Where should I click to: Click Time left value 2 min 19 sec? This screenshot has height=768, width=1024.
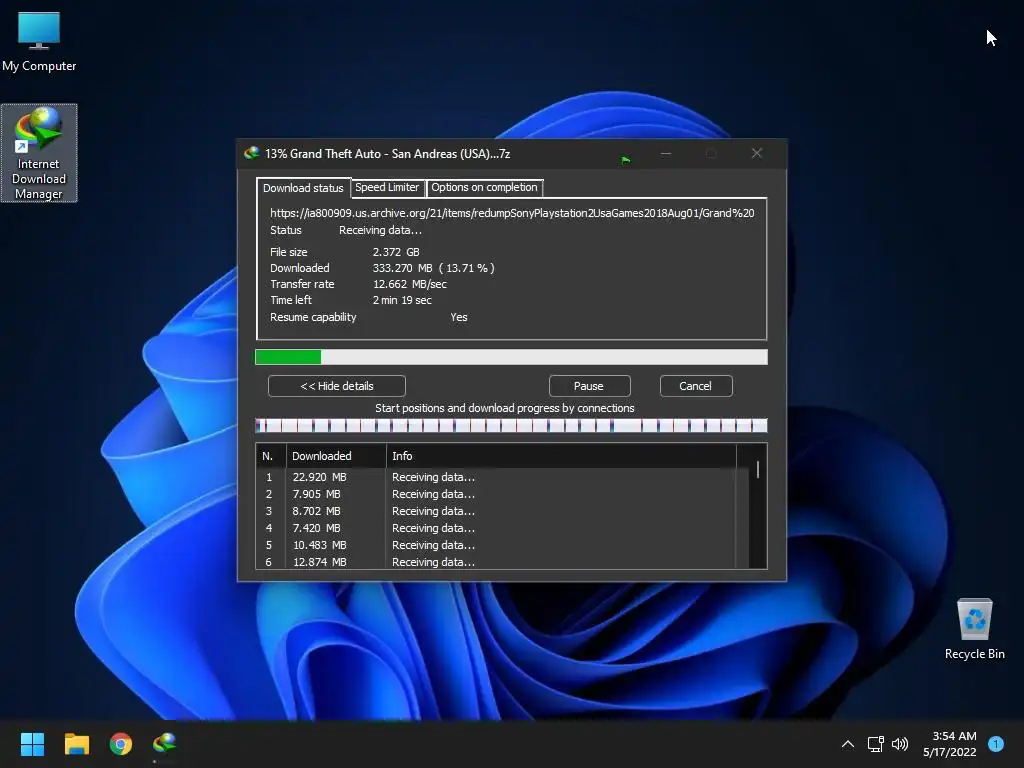[x=402, y=300]
